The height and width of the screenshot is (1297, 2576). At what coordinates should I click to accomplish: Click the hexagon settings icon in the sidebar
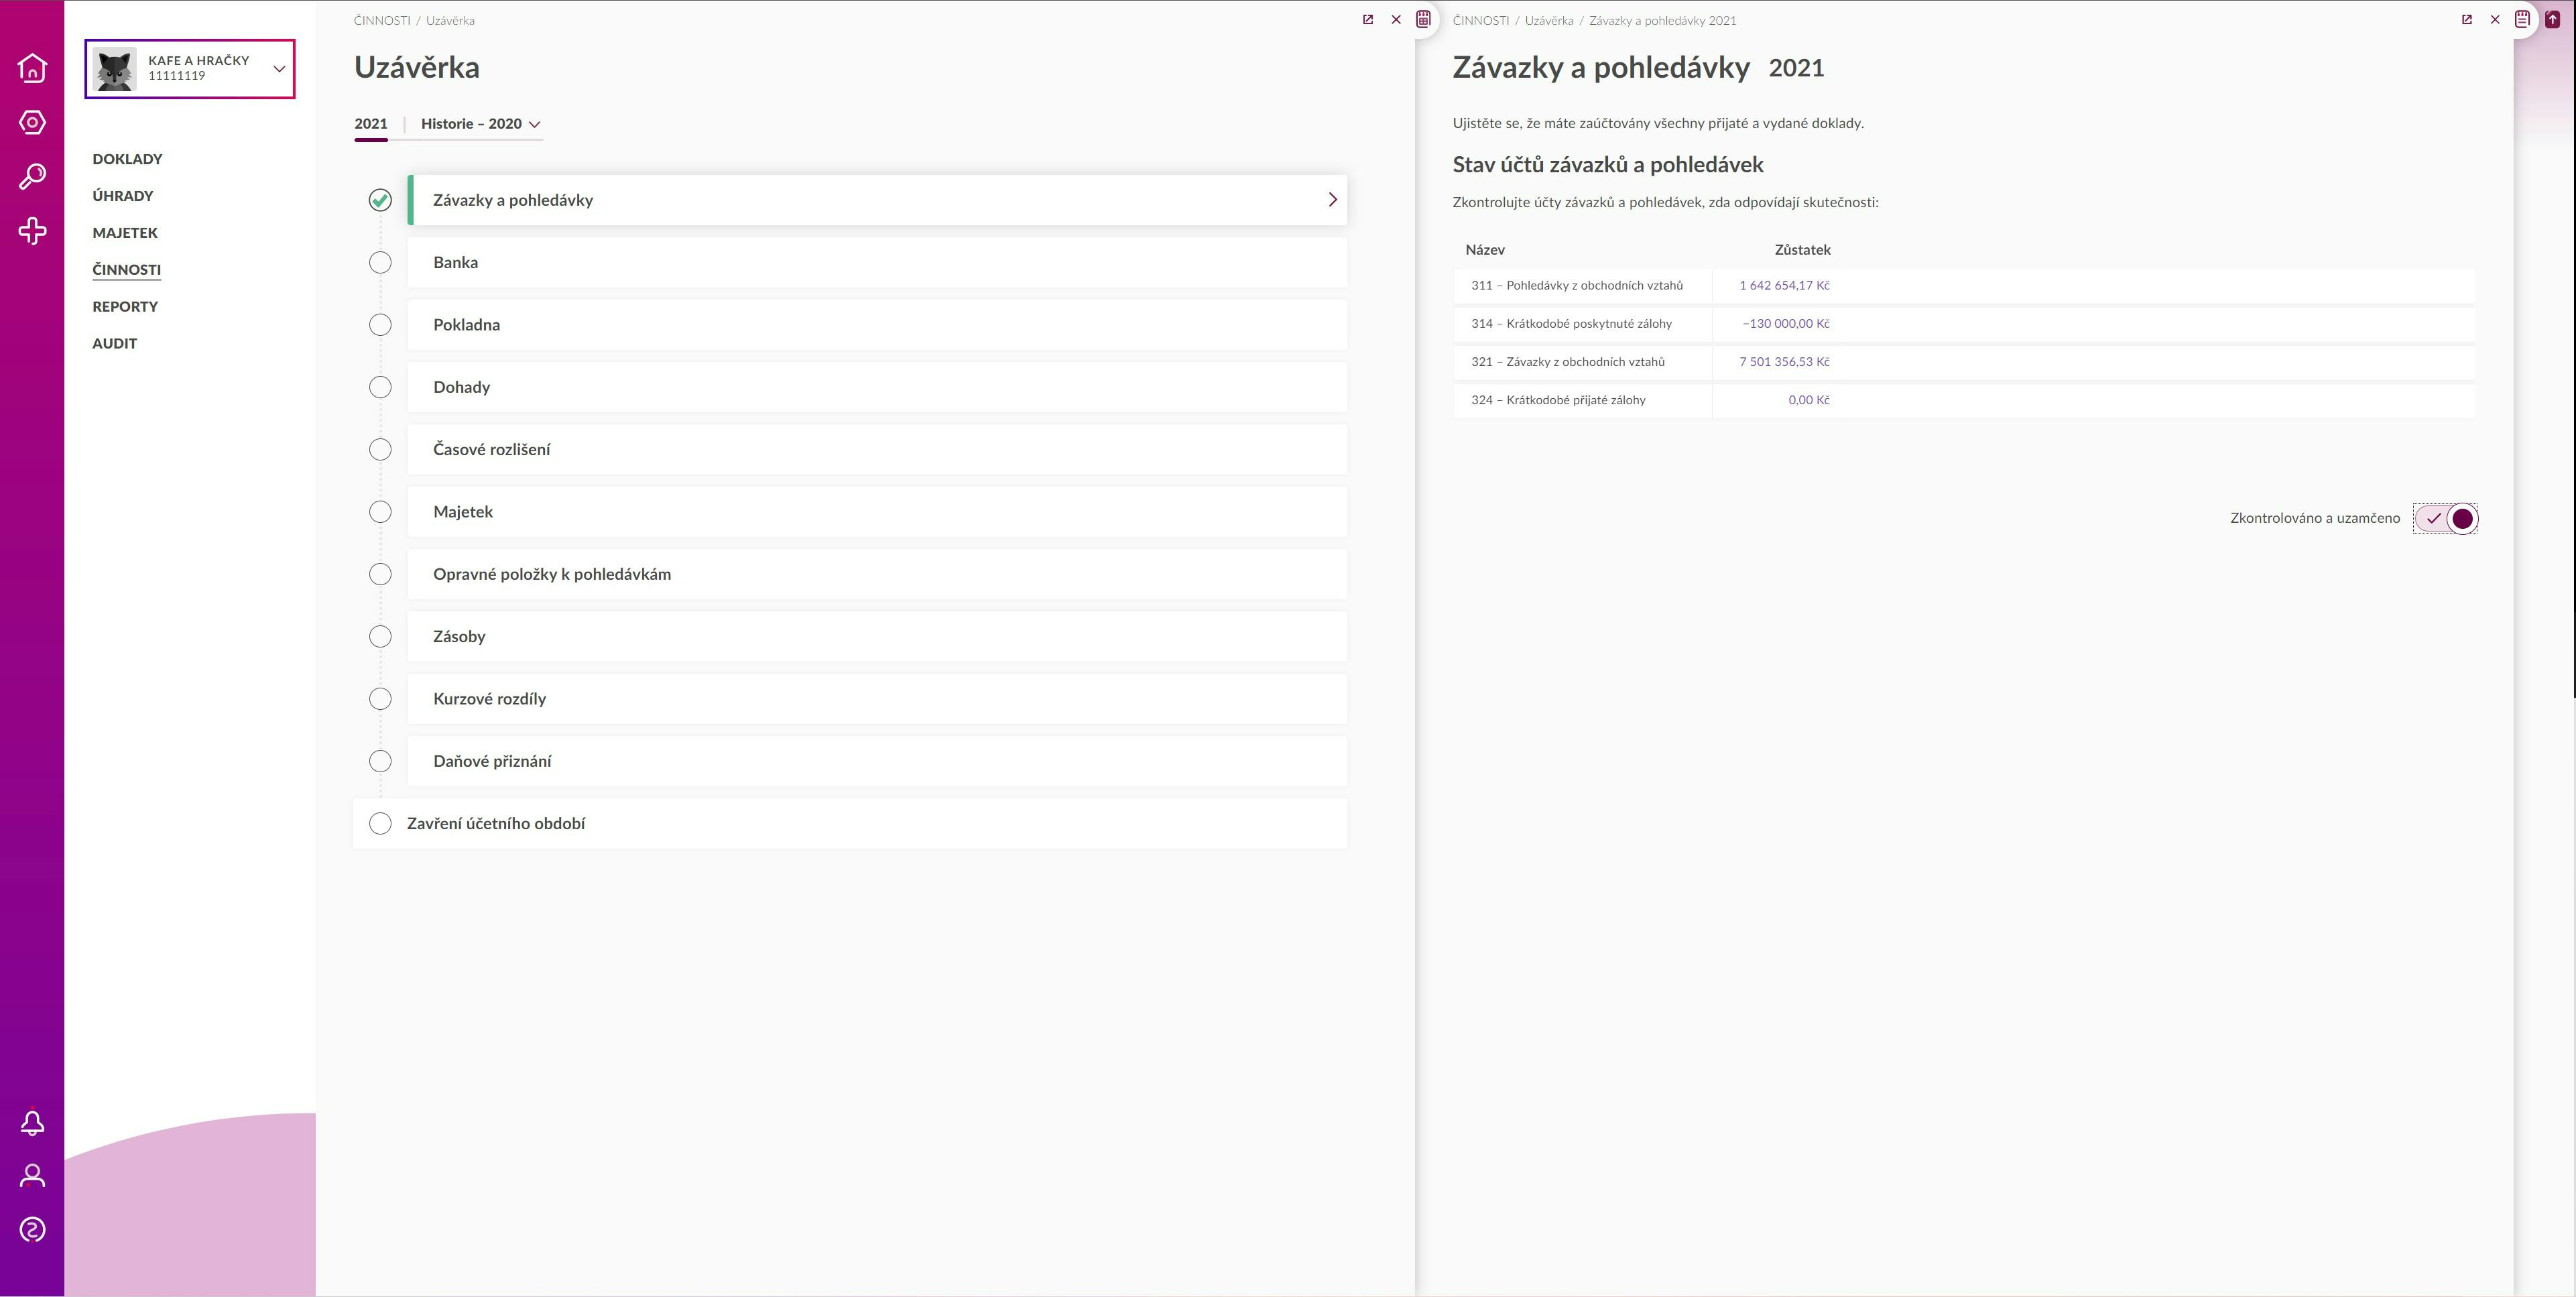tap(32, 122)
